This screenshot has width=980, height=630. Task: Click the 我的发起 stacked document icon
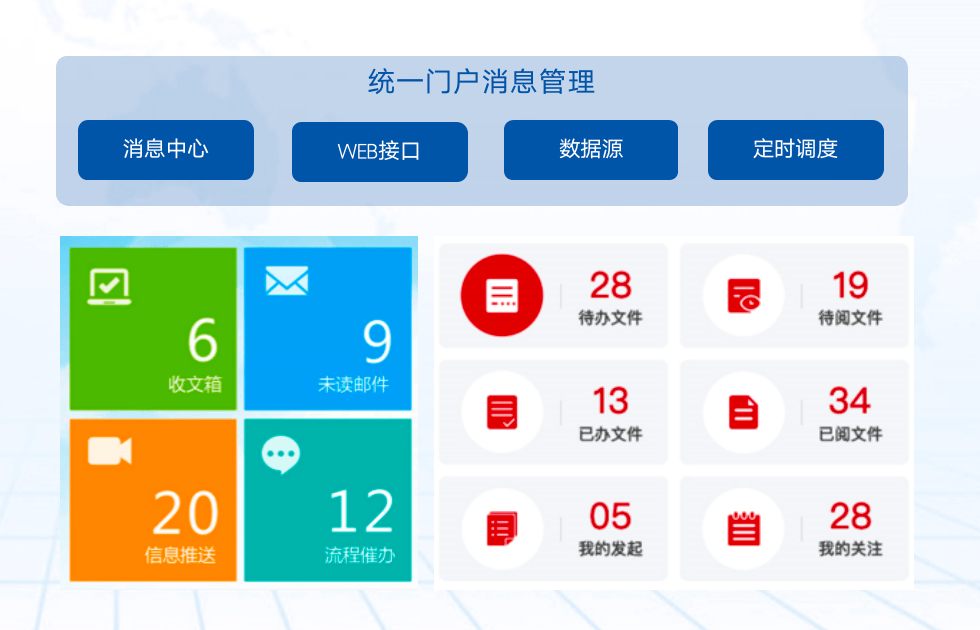click(x=502, y=529)
